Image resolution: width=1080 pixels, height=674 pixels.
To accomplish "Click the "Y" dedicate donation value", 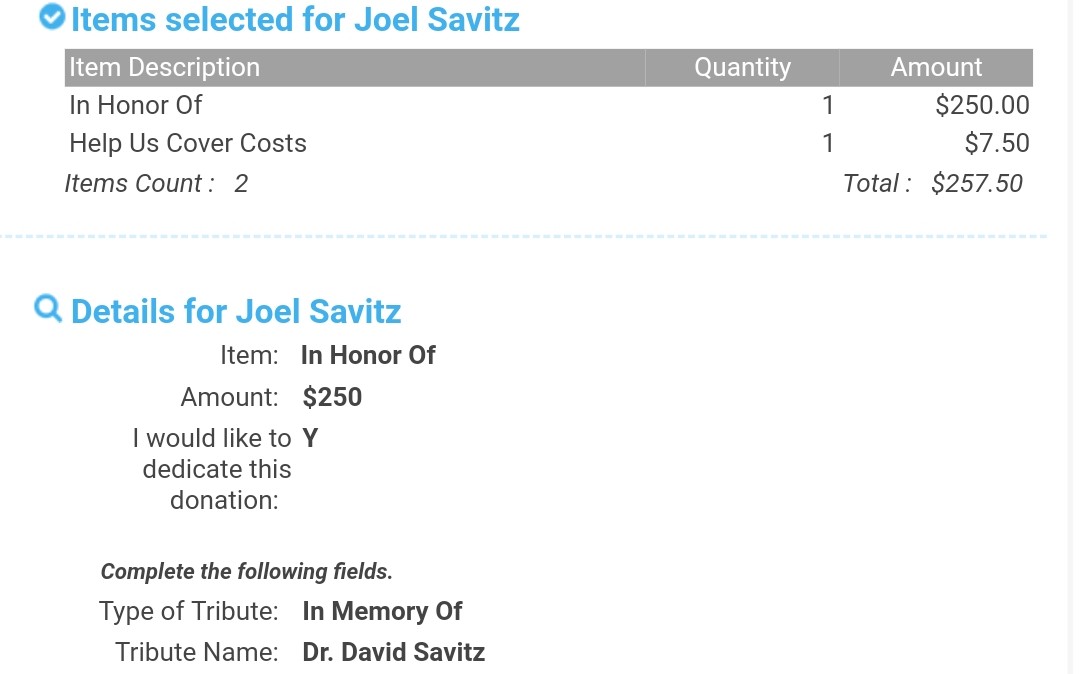I will [x=310, y=438].
